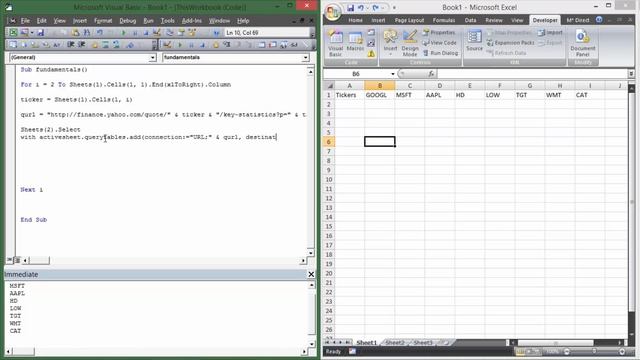Screen dimensions: 640x360
Task: Switch to the Sheet3 worksheet tab
Action: tap(423, 342)
